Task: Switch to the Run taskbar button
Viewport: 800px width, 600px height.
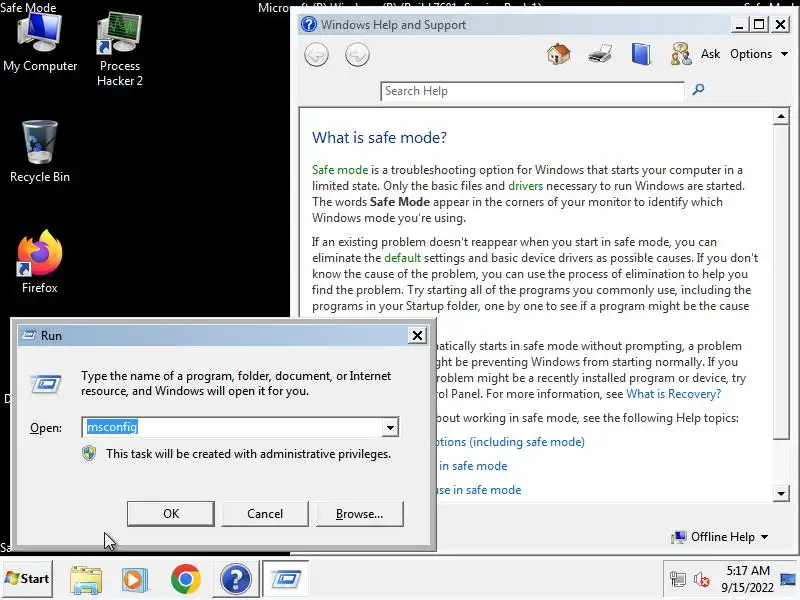Action: click(x=286, y=579)
